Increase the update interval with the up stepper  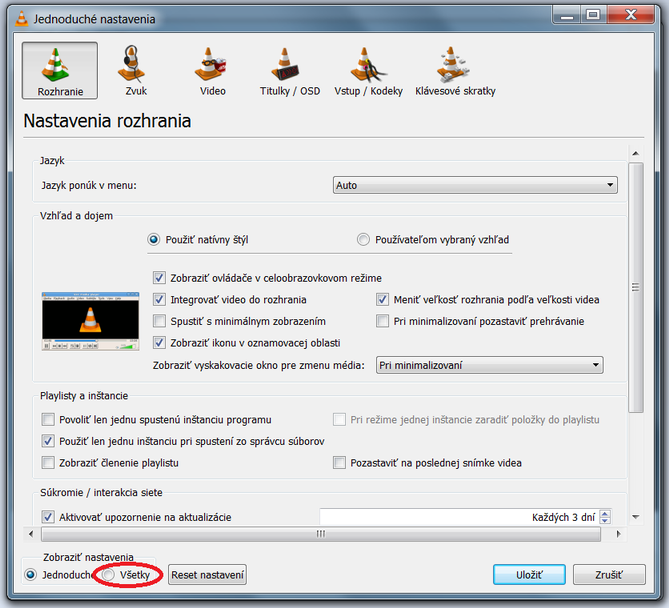(605, 514)
